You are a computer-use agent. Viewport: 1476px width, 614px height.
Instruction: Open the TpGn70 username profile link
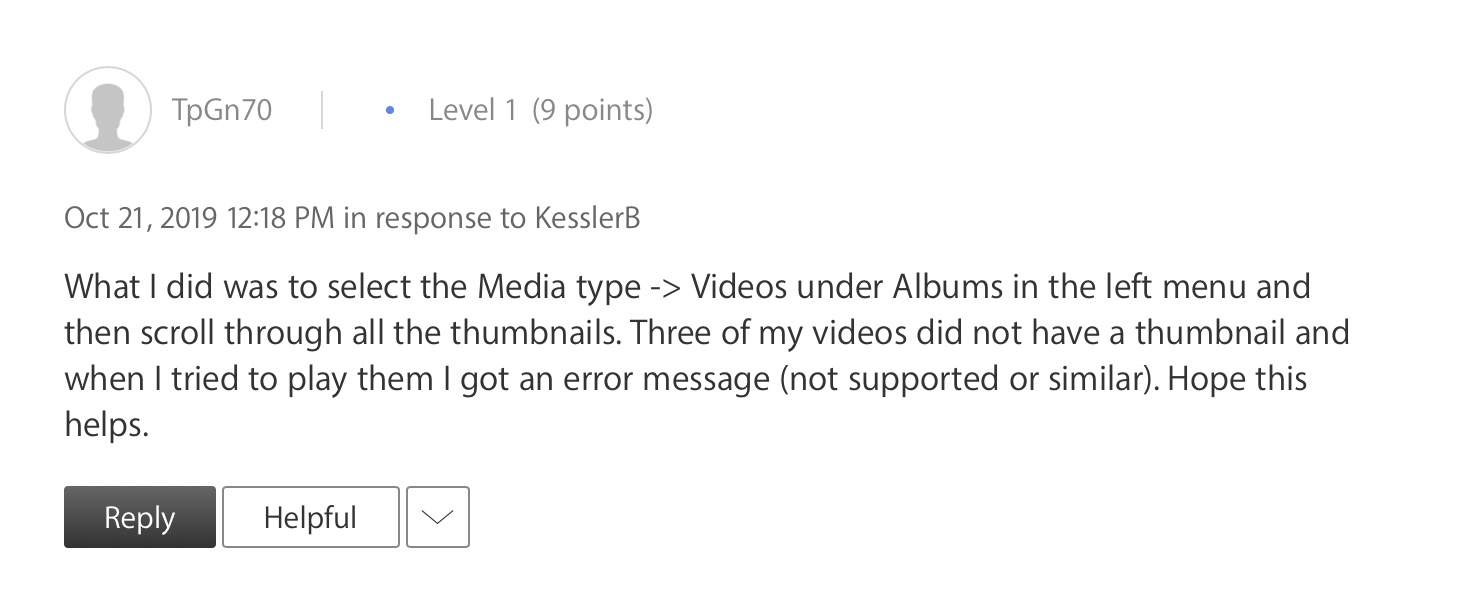pyautogui.click(x=222, y=110)
